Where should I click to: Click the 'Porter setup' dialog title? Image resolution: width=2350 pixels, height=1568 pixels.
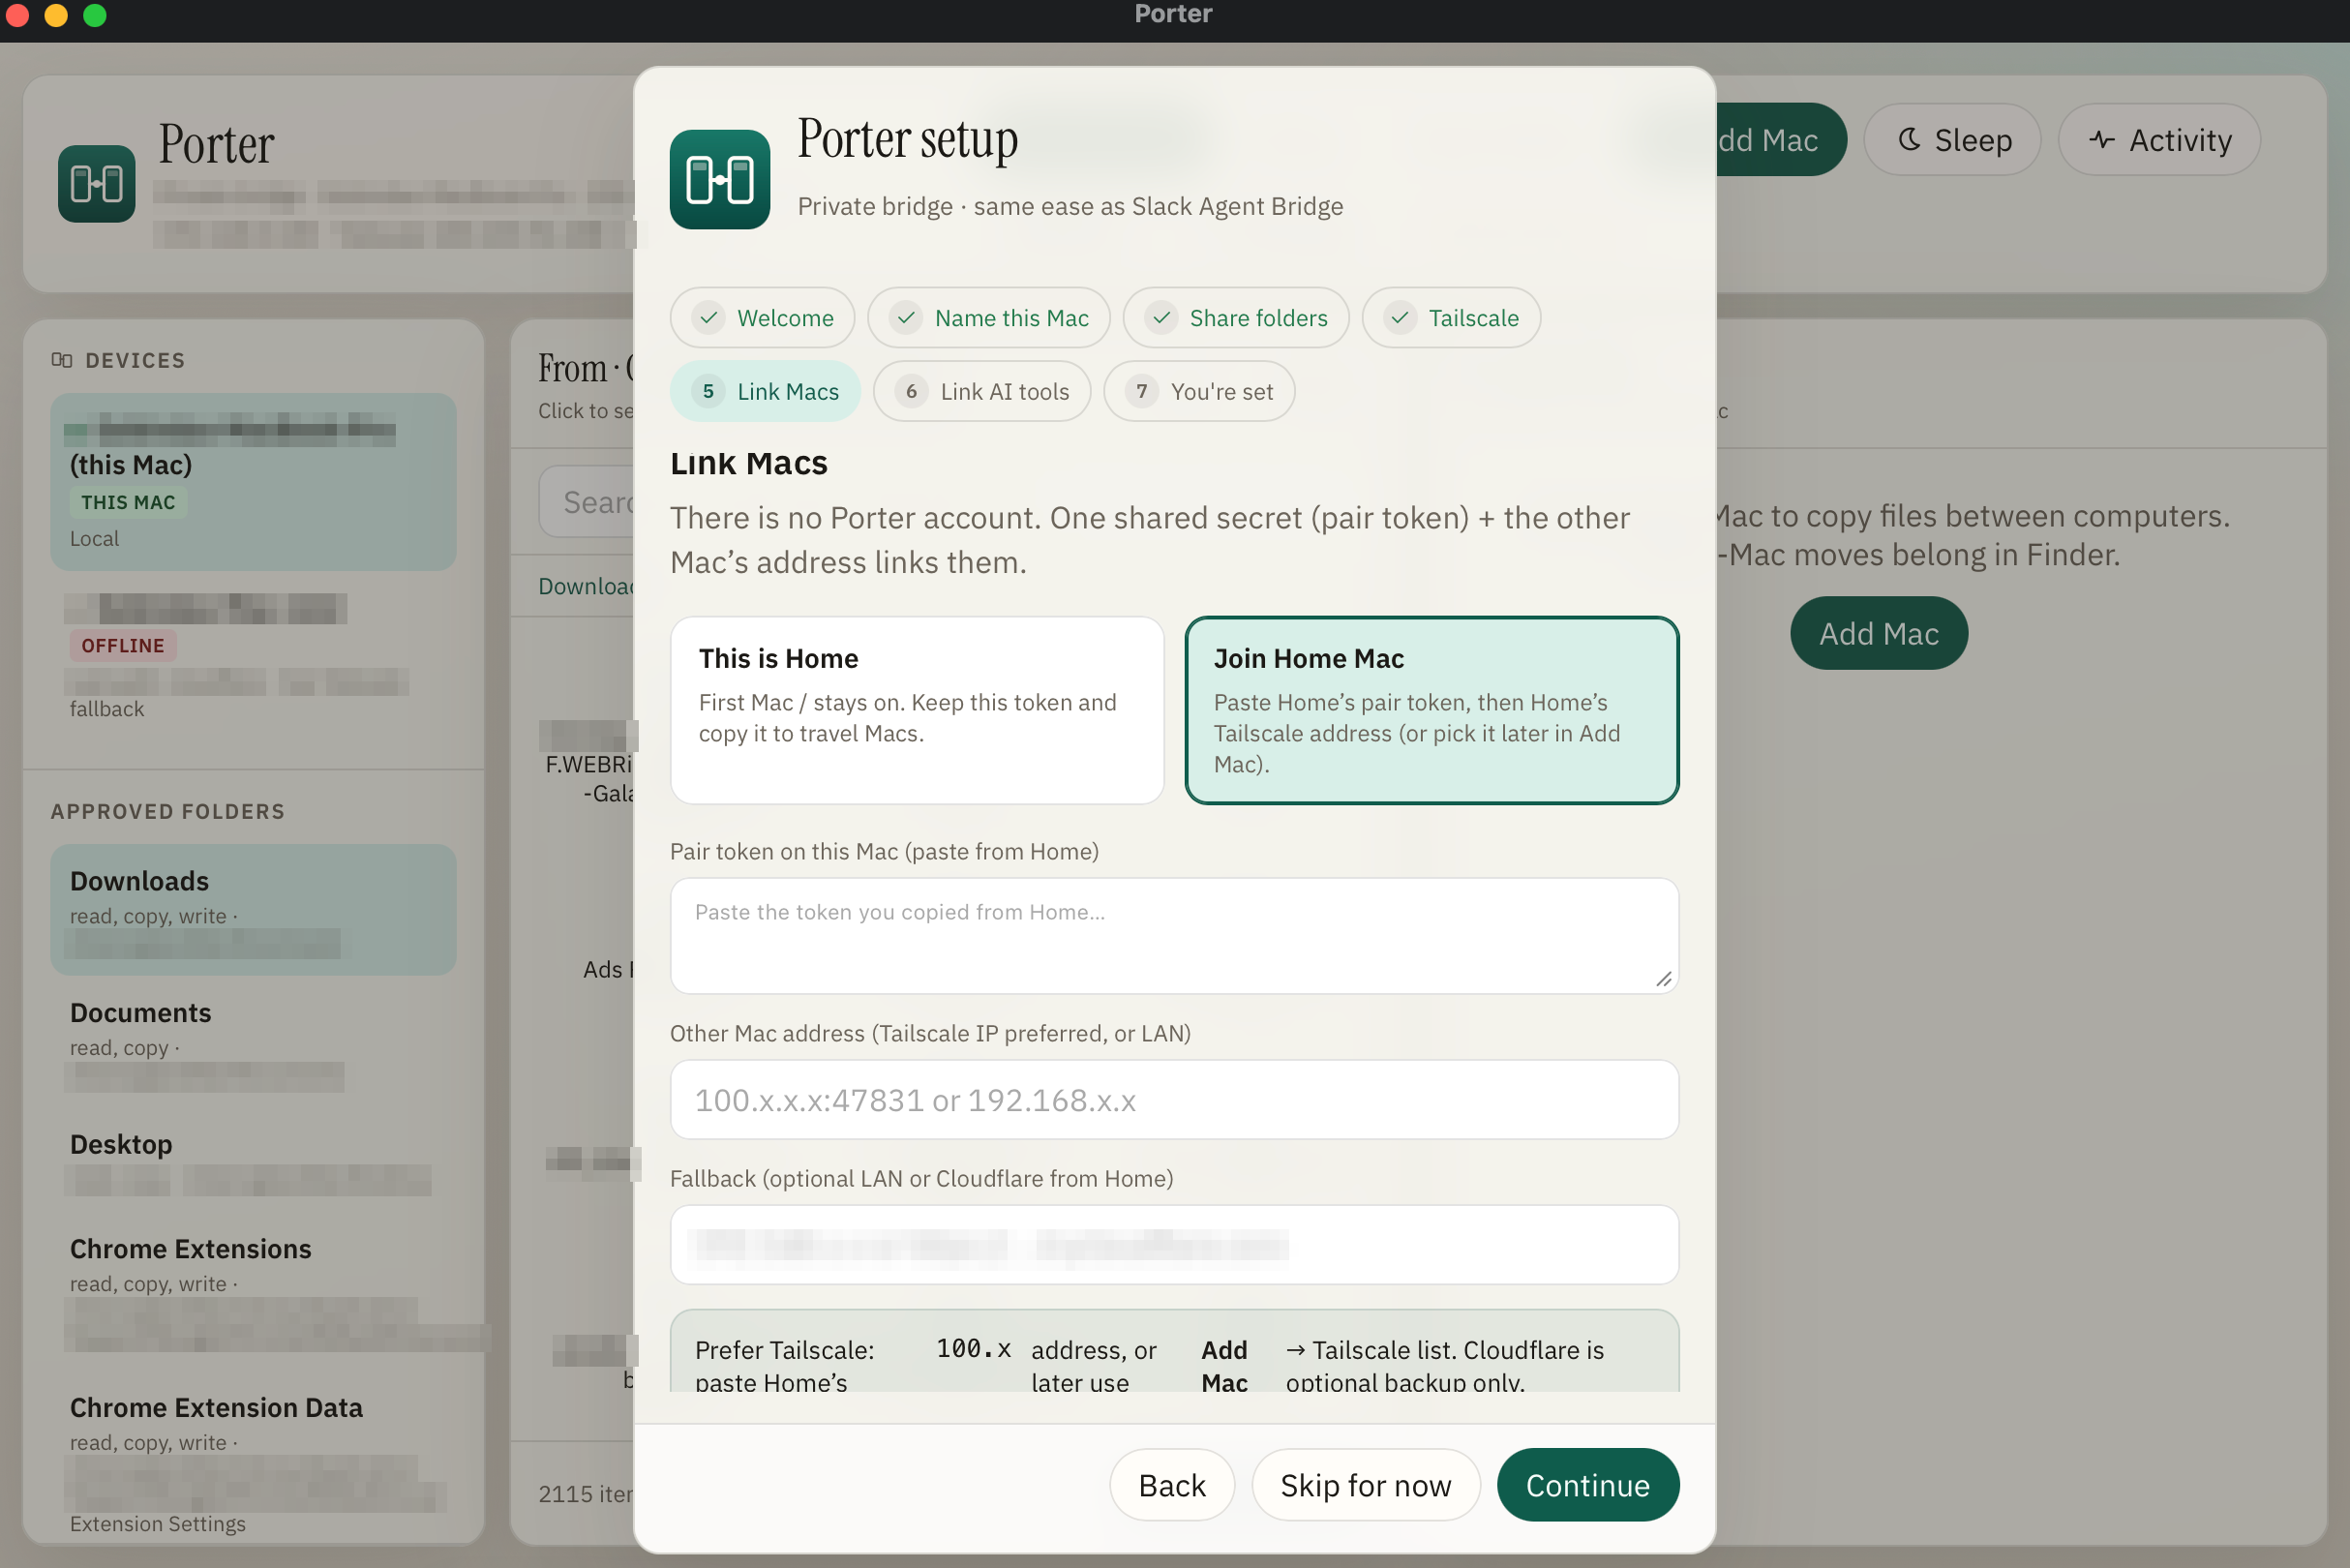907,140
